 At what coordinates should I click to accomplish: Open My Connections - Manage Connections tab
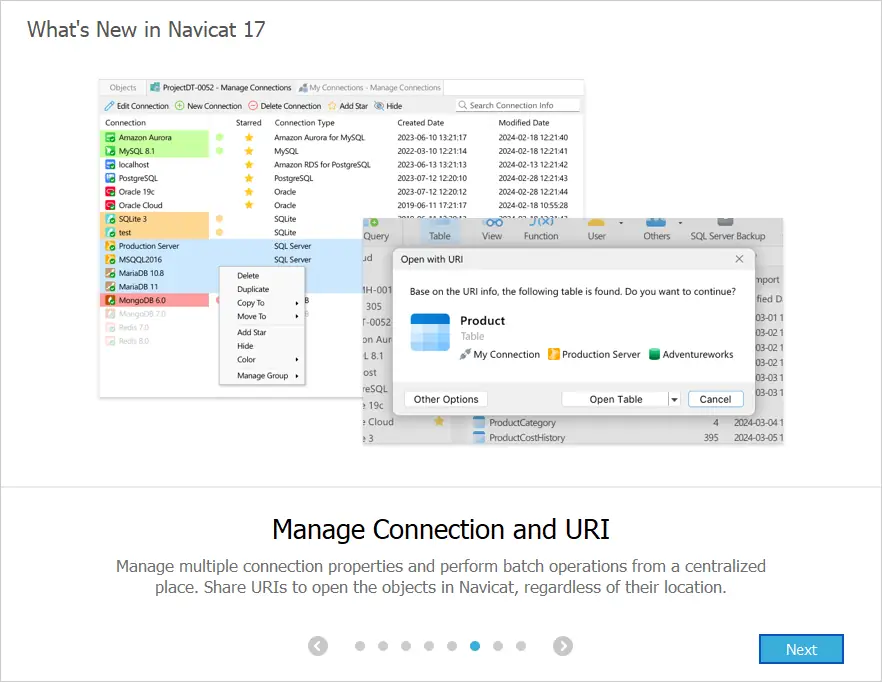(370, 88)
